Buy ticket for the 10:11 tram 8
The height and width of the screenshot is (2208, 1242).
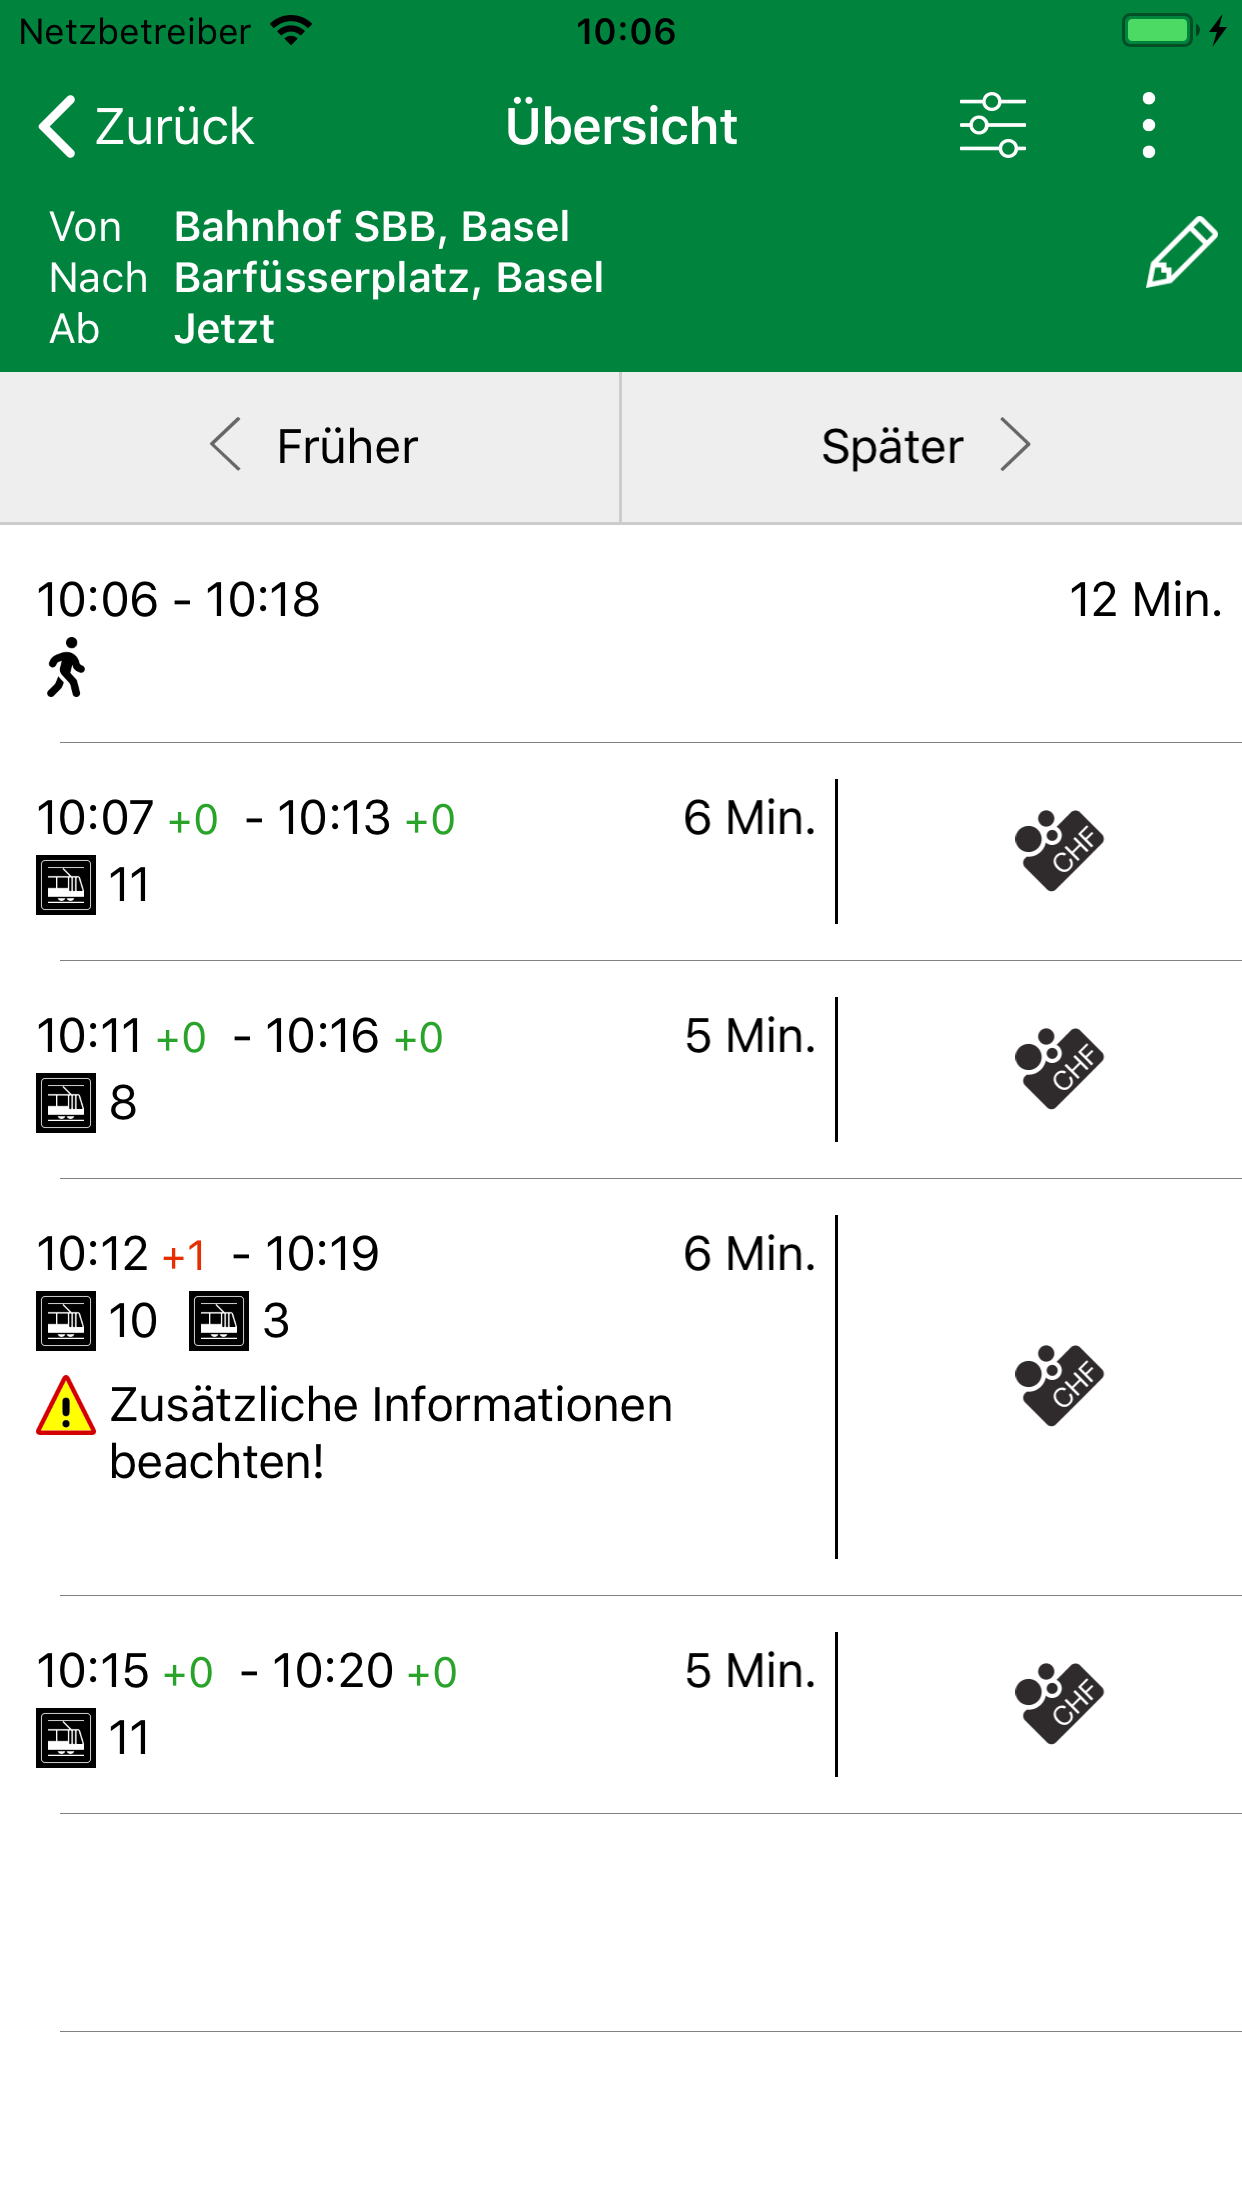pos(1058,1069)
